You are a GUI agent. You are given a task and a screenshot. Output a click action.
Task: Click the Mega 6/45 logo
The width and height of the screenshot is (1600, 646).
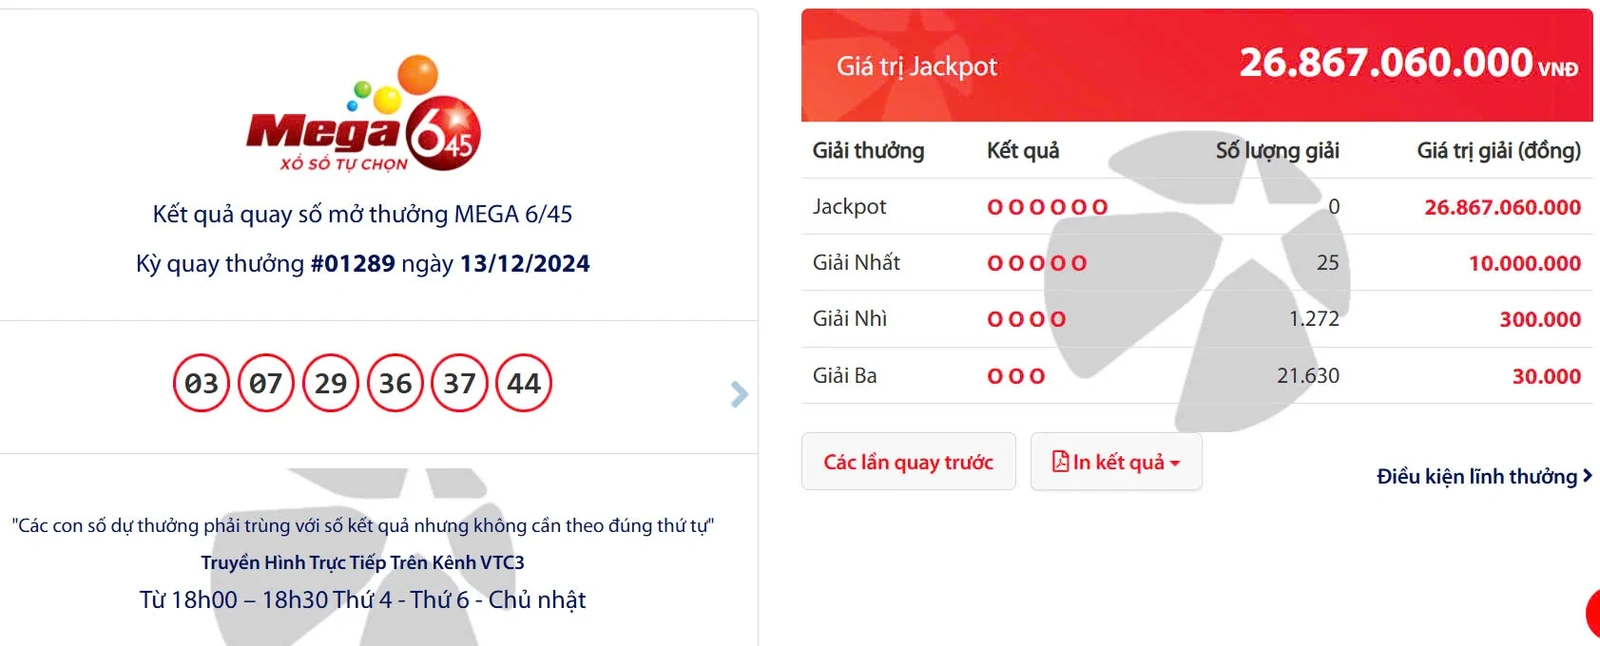pyautogui.click(x=363, y=117)
